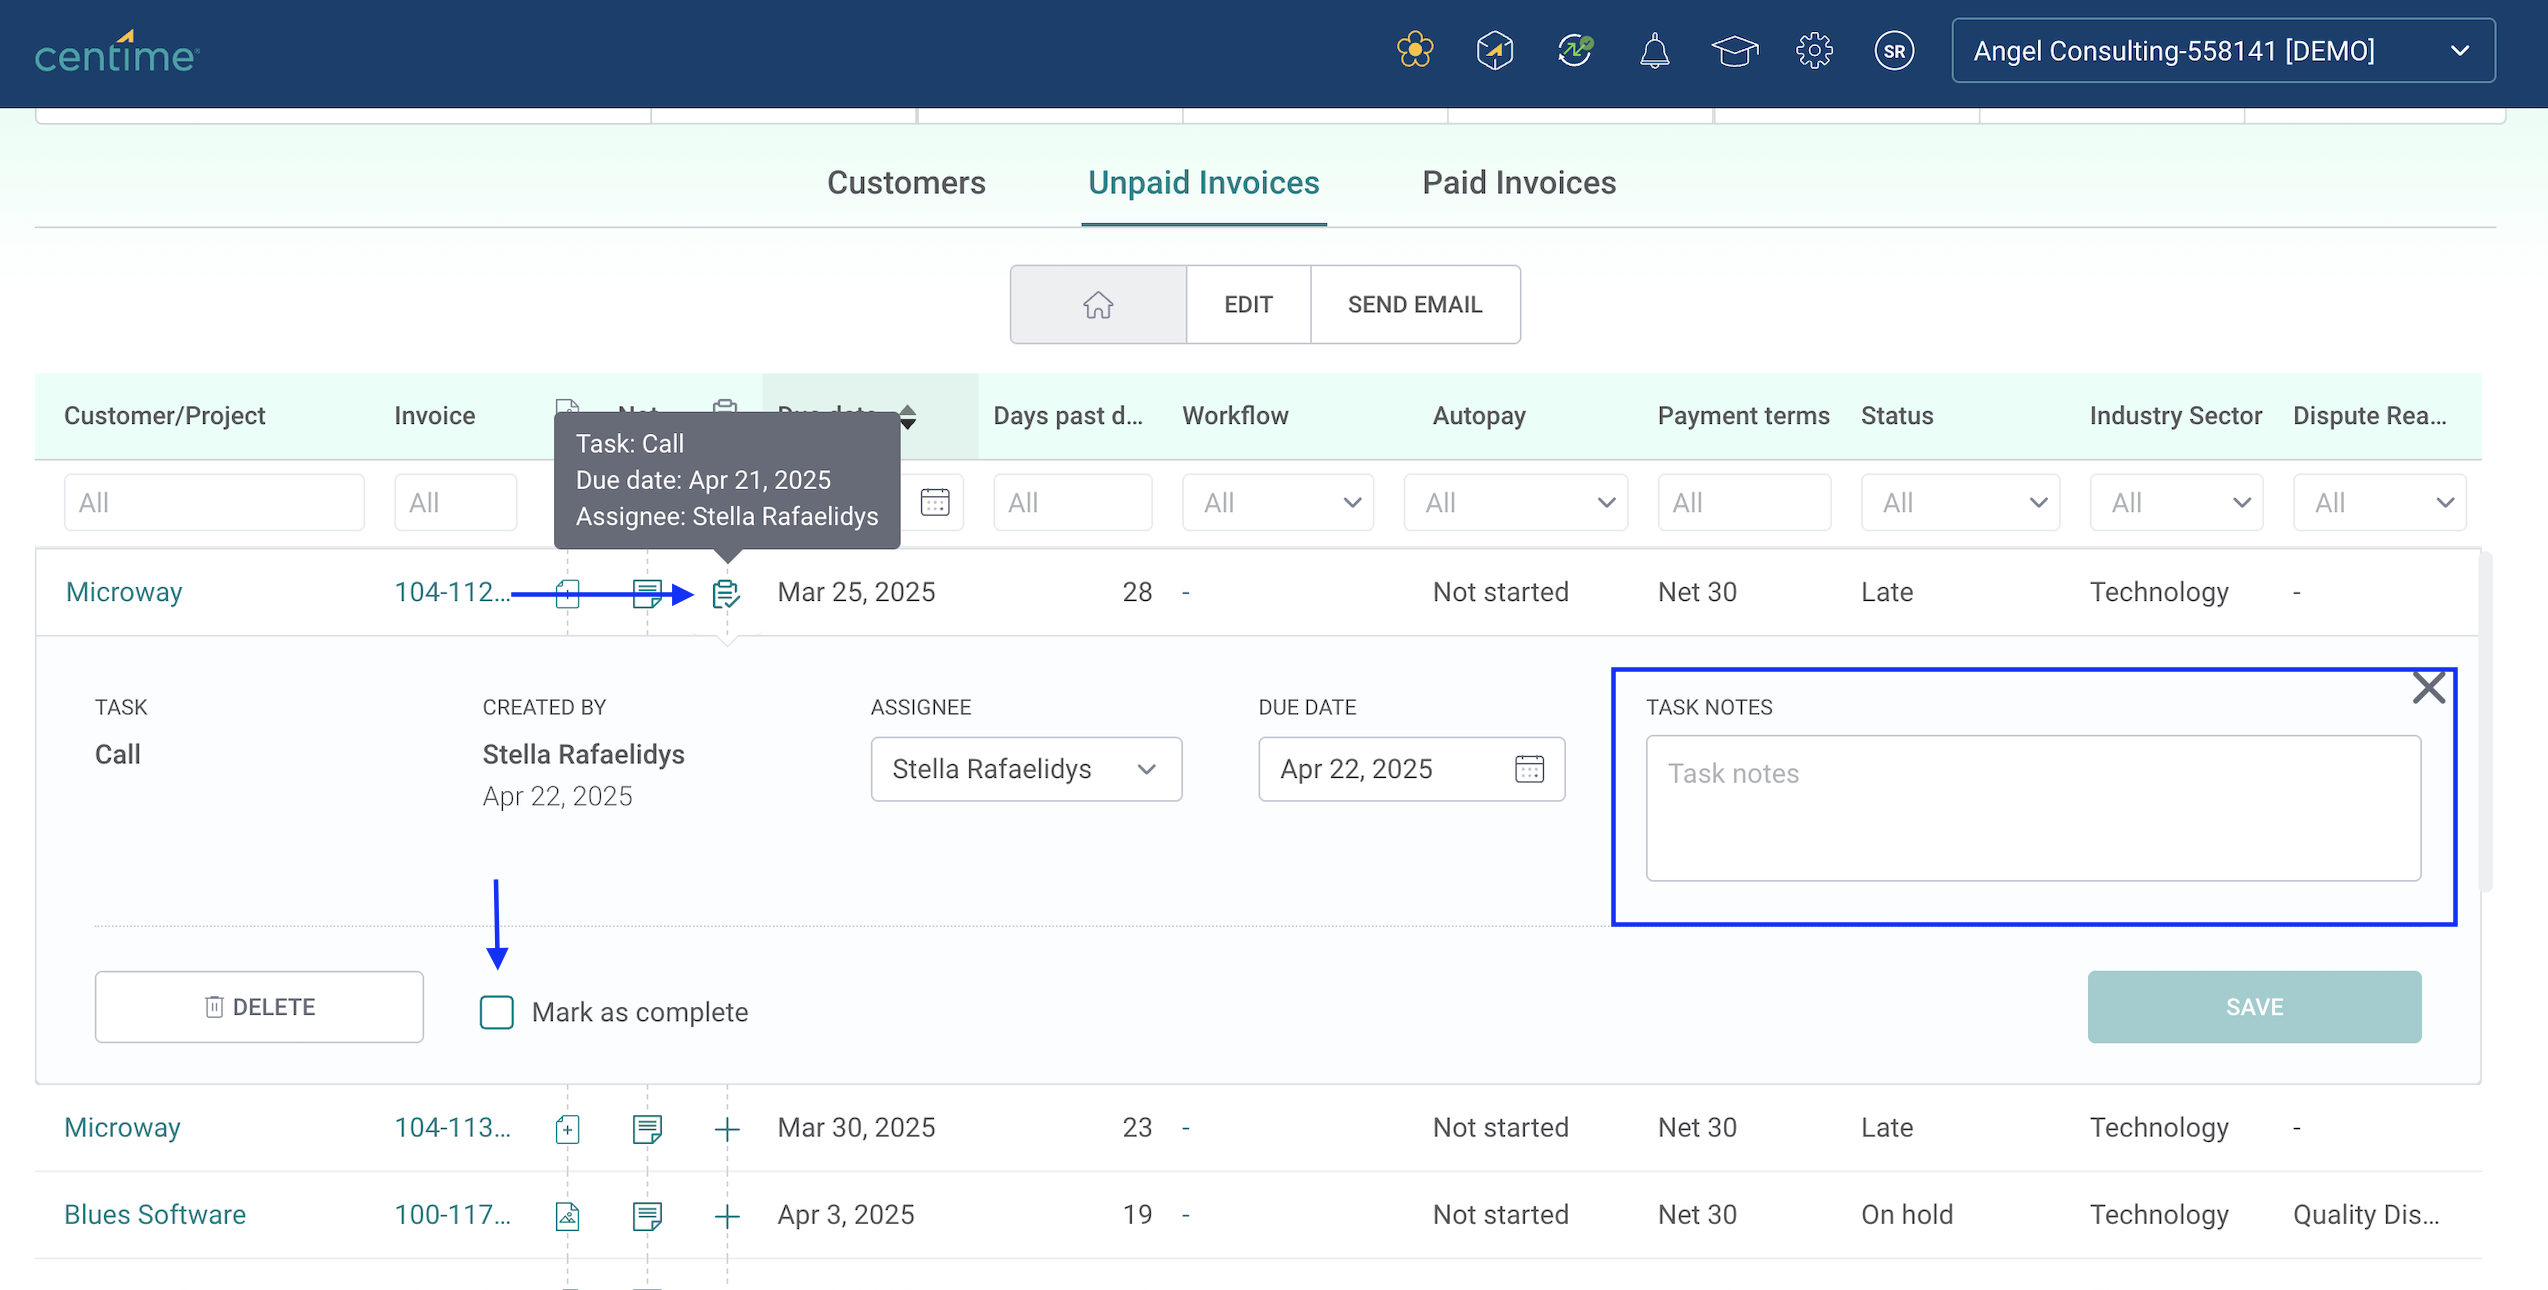Click the Centime logo

point(117,52)
